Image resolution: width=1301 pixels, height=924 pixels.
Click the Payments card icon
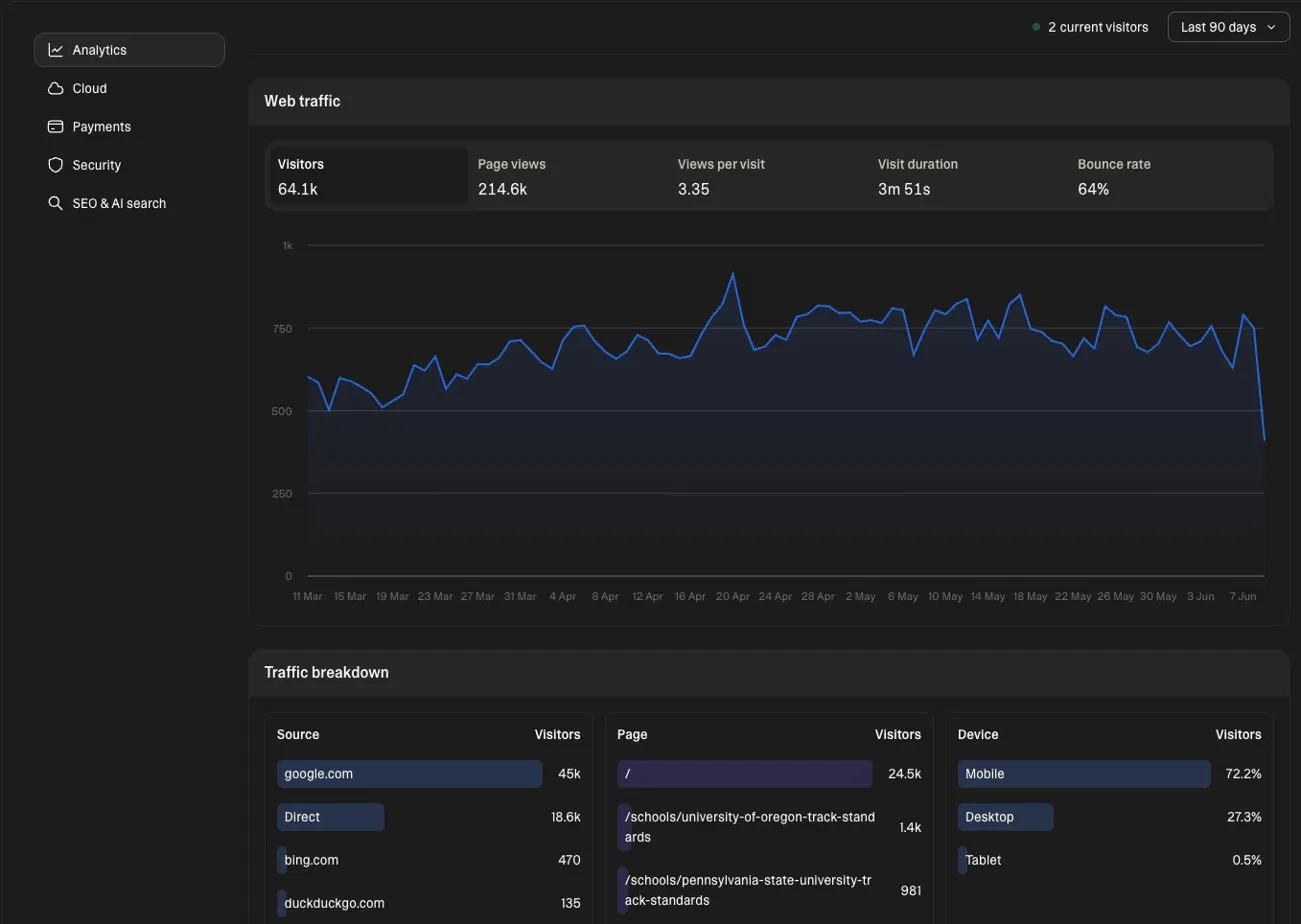point(56,127)
